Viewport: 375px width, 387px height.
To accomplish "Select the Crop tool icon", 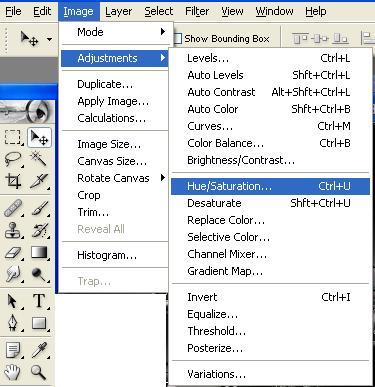I will coord(13,181).
